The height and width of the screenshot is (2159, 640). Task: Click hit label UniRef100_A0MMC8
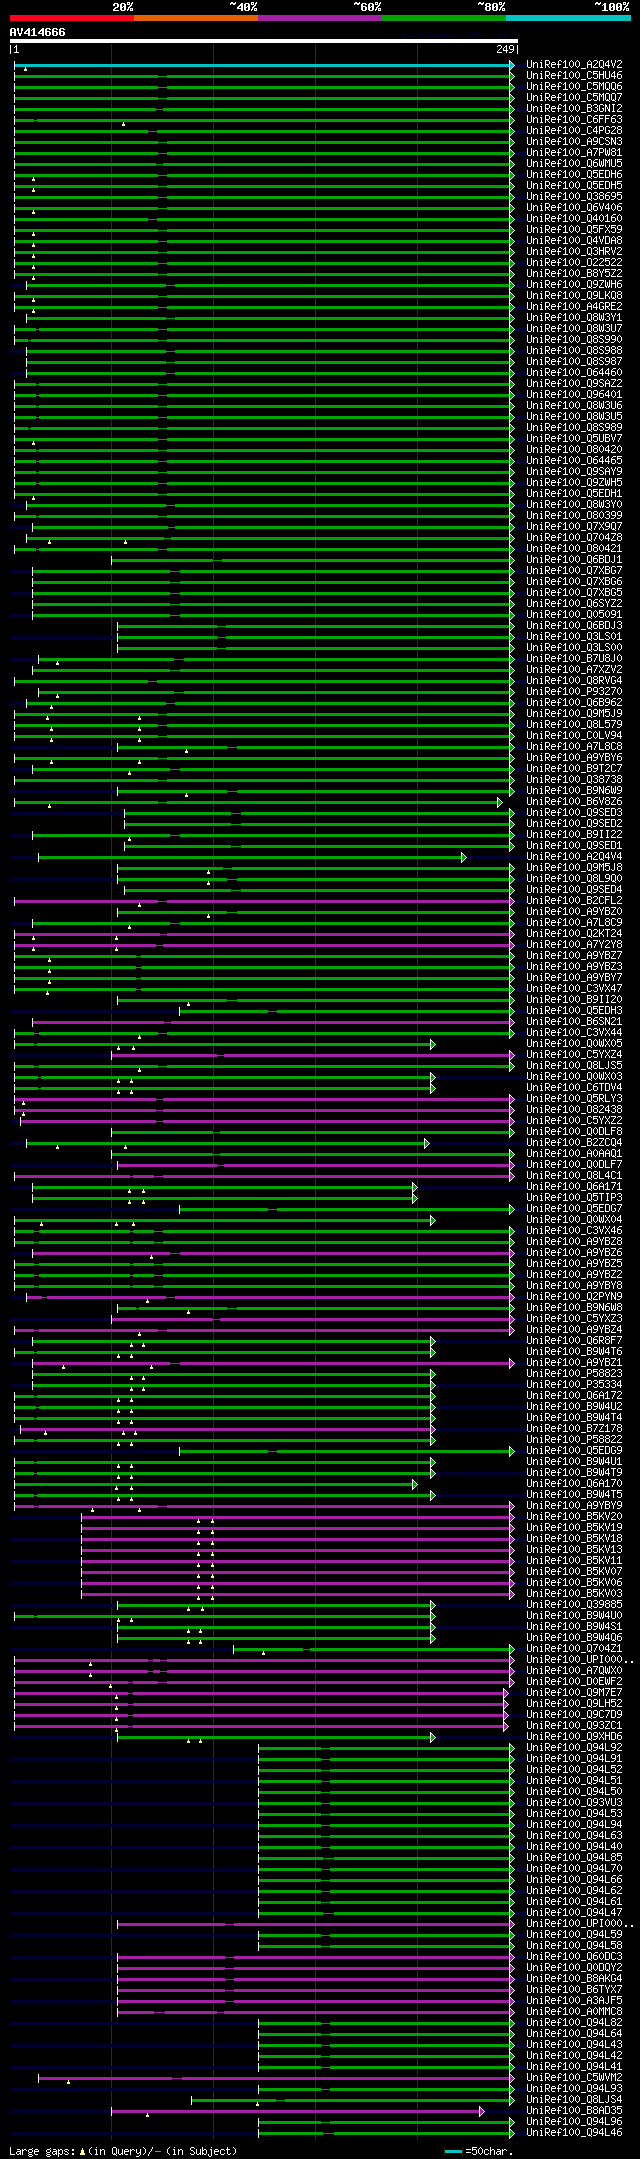click(574, 2012)
